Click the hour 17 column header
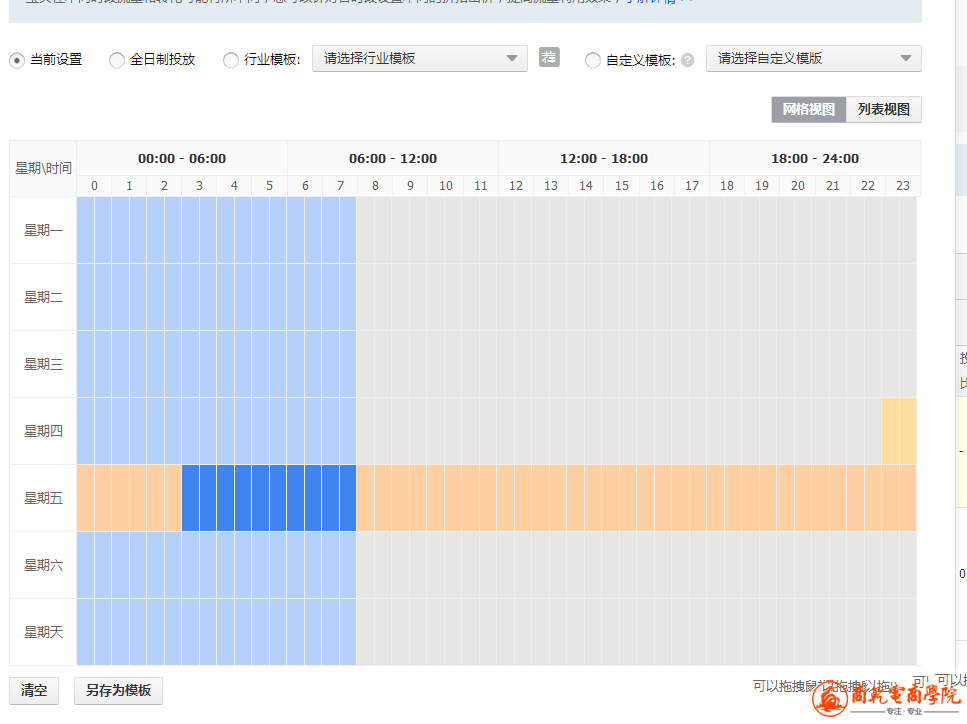 pos(692,186)
